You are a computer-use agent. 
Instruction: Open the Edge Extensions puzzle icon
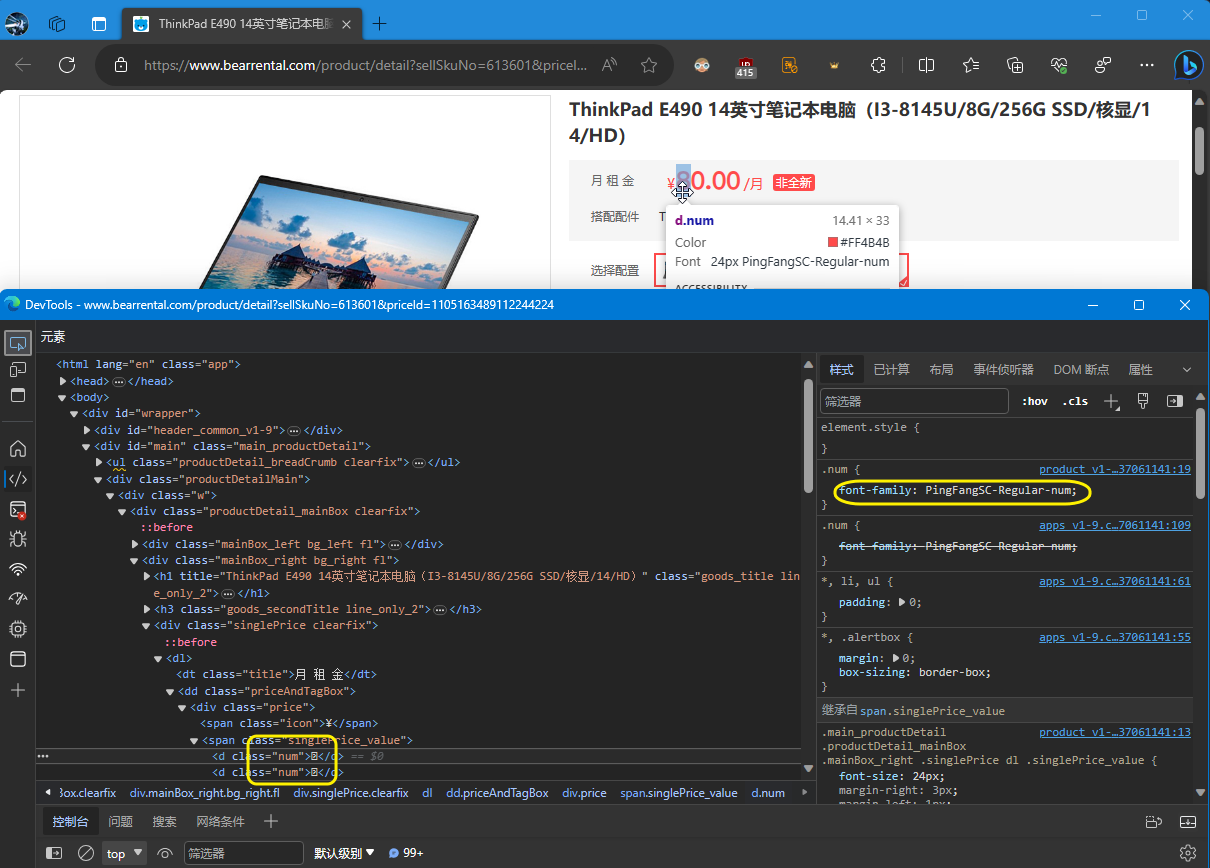pos(878,65)
